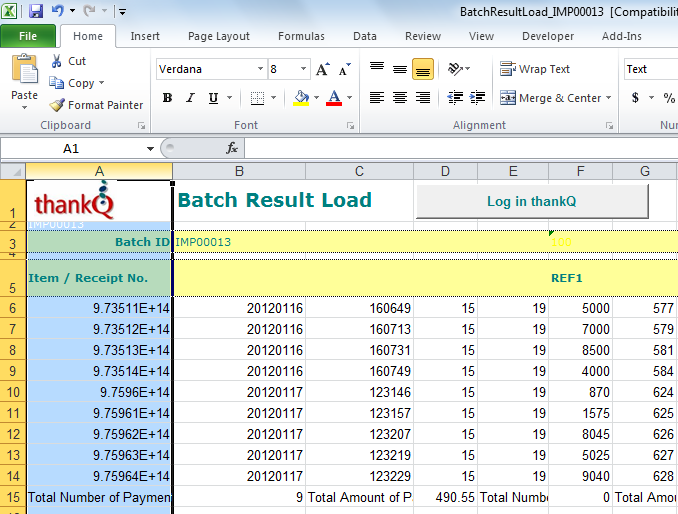This screenshot has height=514, width=678.
Task: Click the Wrap Text button
Action: (x=535, y=69)
